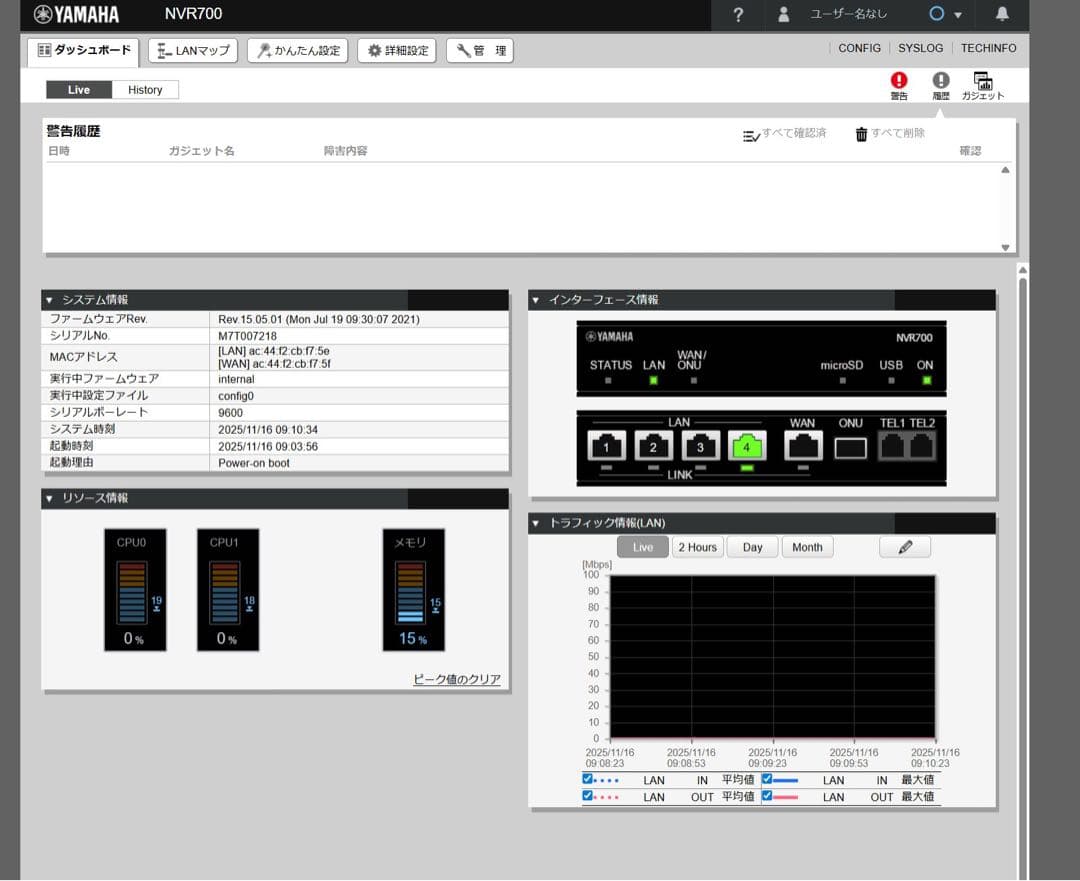Open the user dropdown arrow in header

click(x=958, y=15)
